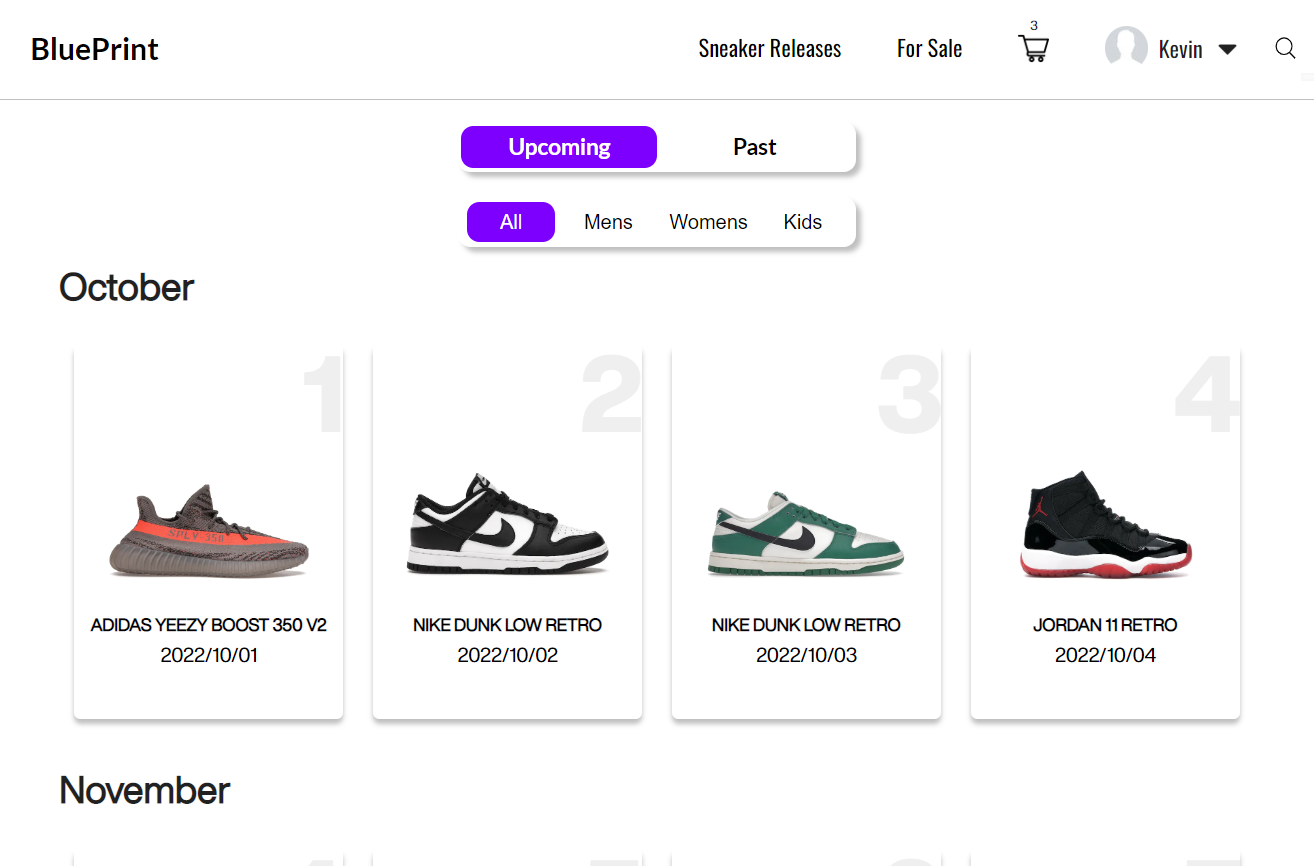Click the Jordan 11 Retro shoe image
This screenshot has height=866, width=1314.
tap(1105, 526)
